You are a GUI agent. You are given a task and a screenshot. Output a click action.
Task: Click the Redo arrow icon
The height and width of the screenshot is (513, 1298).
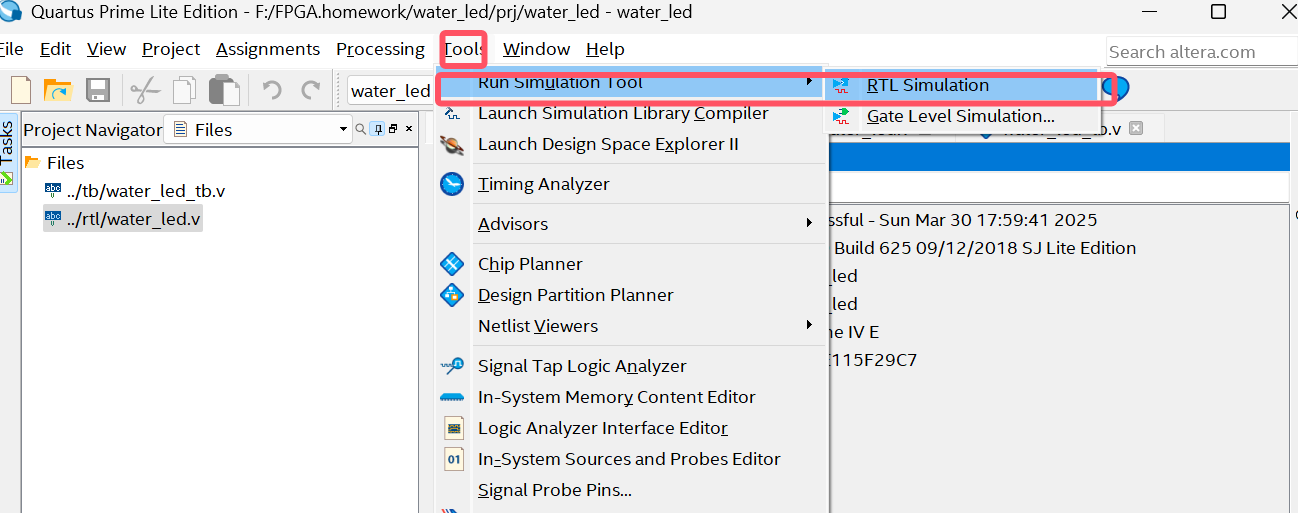(x=311, y=90)
